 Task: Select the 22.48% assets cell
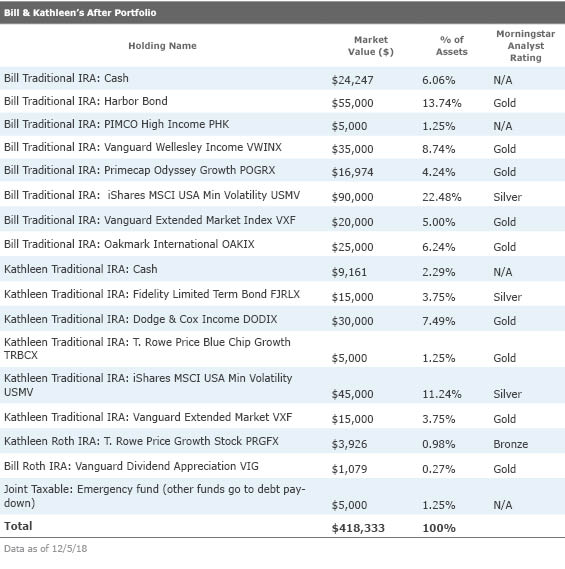click(x=442, y=197)
